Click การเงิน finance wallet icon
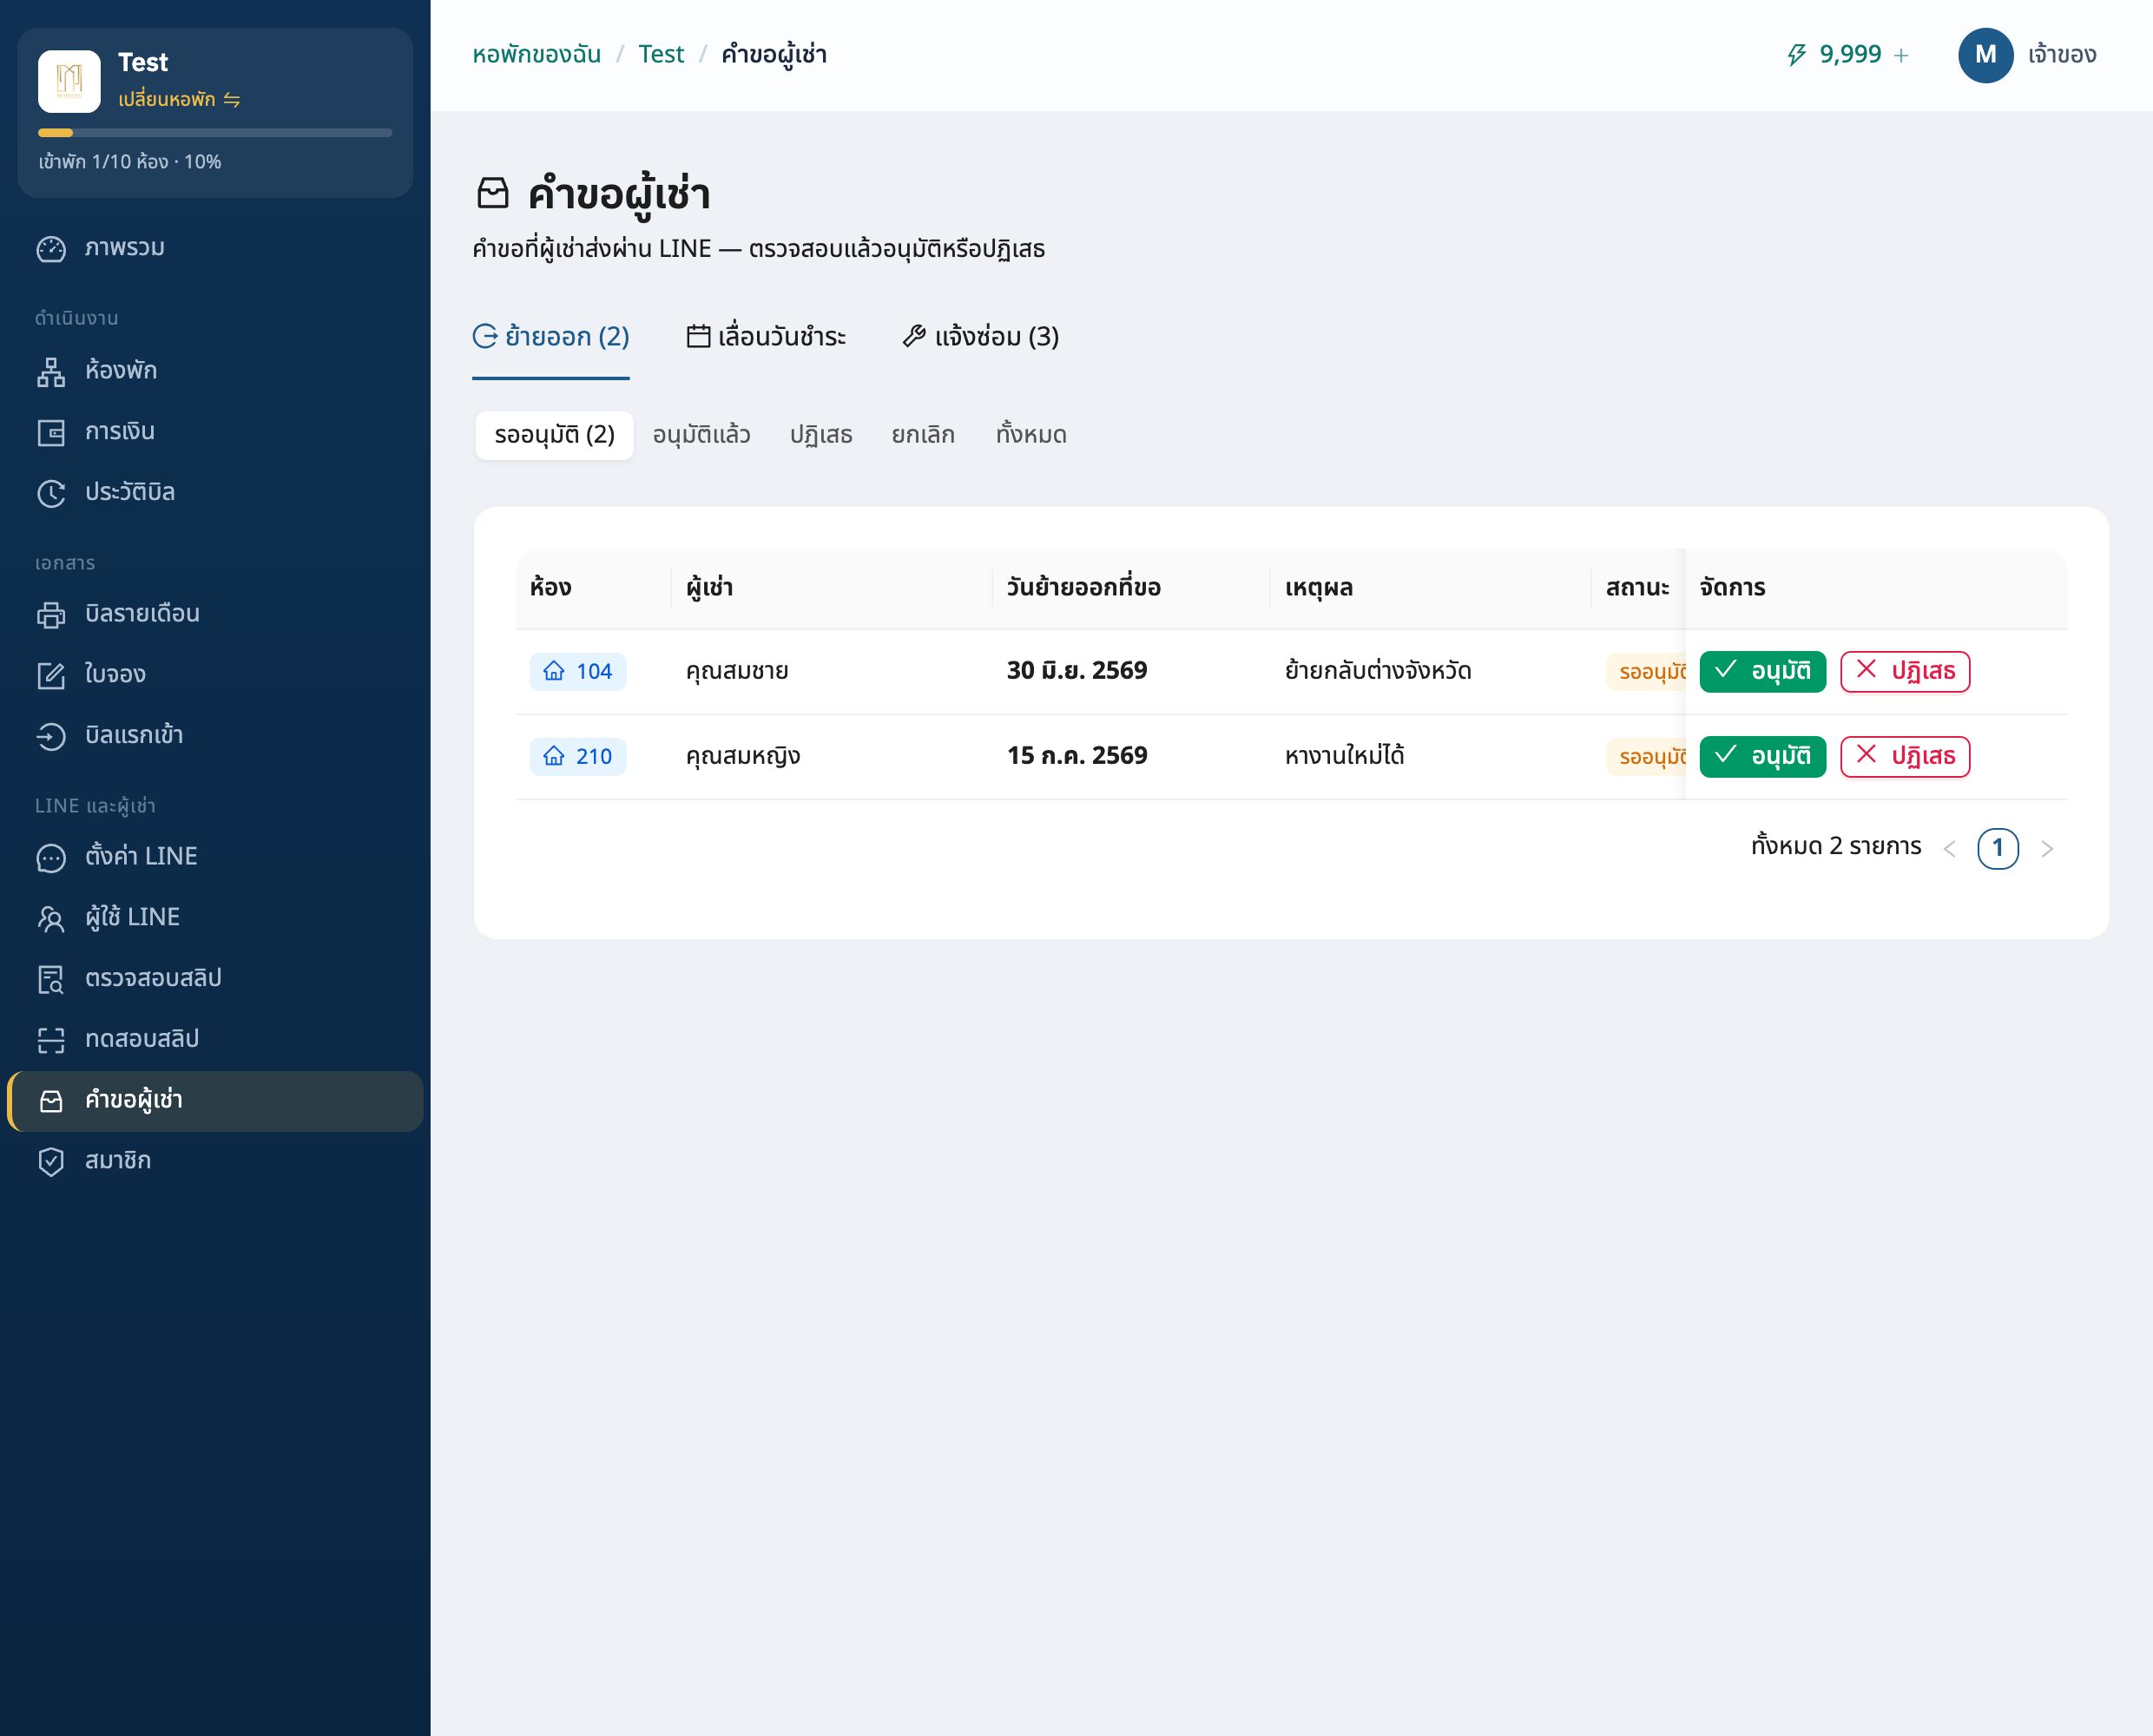This screenshot has height=1736, width=2153. pyautogui.click(x=51, y=433)
